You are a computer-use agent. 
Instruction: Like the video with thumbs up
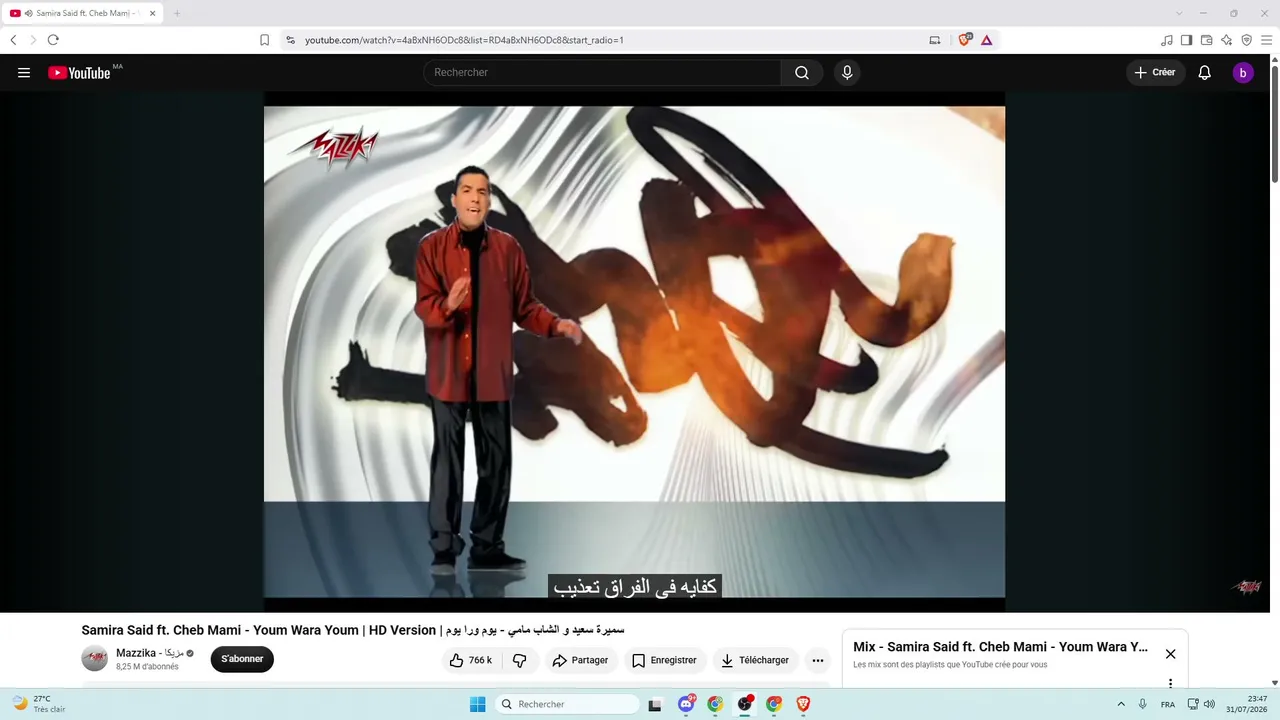[470, 660]
